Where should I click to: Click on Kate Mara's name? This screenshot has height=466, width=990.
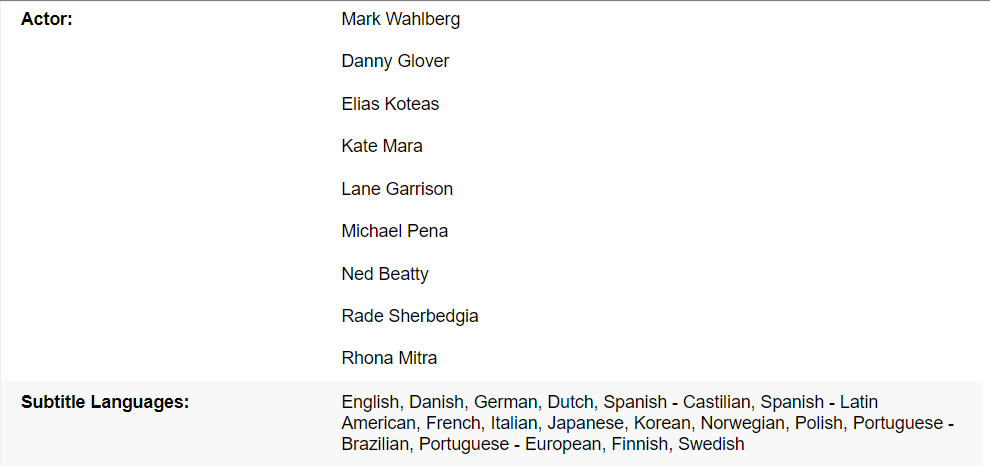tap(381, 146)
